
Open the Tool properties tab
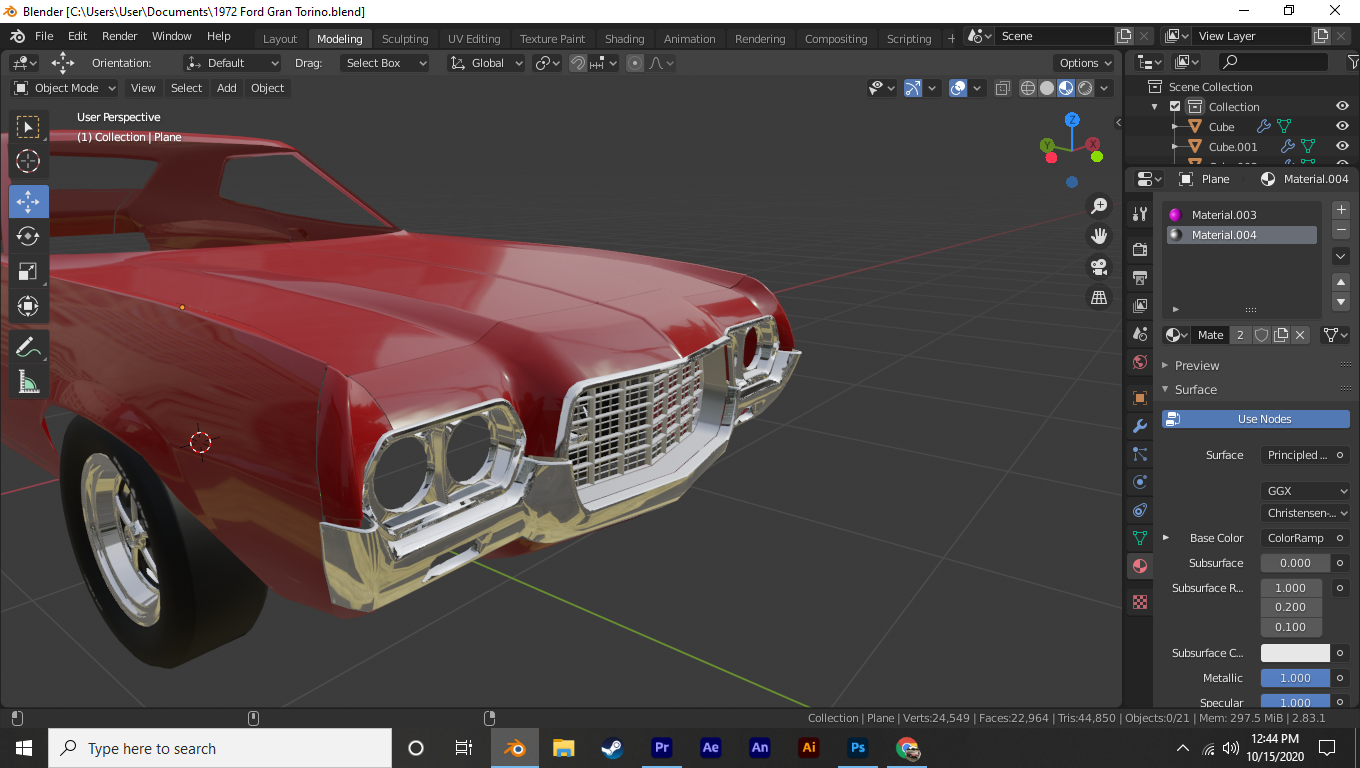tap(1139, 214)
